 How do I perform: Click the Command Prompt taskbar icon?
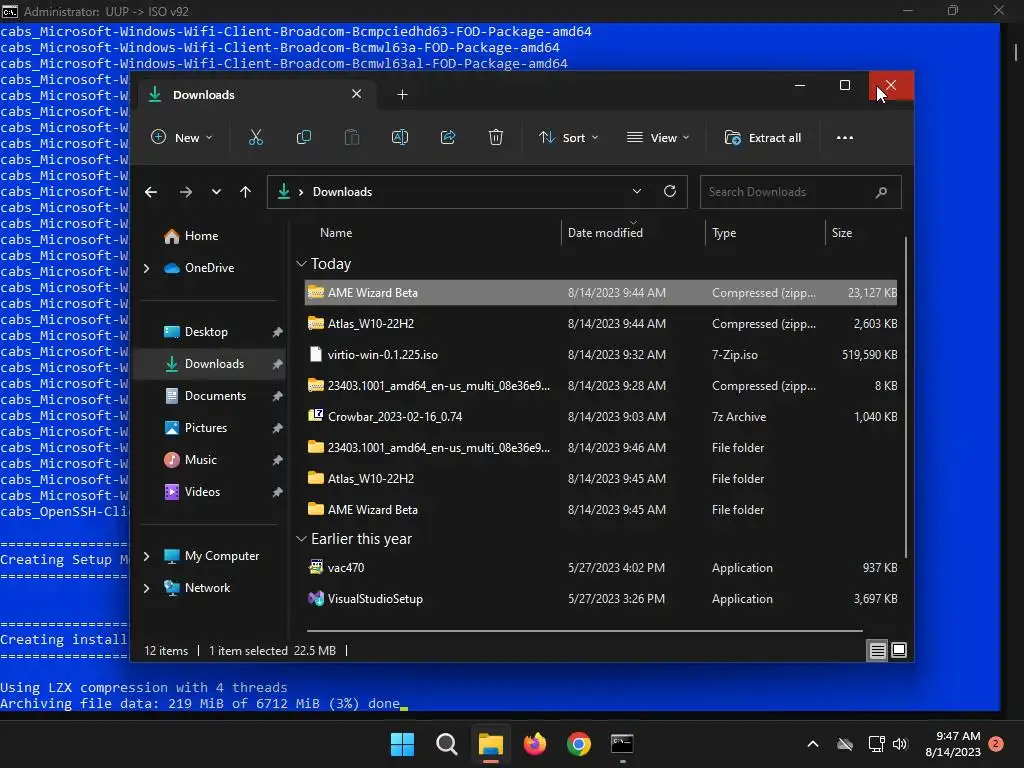622,744
